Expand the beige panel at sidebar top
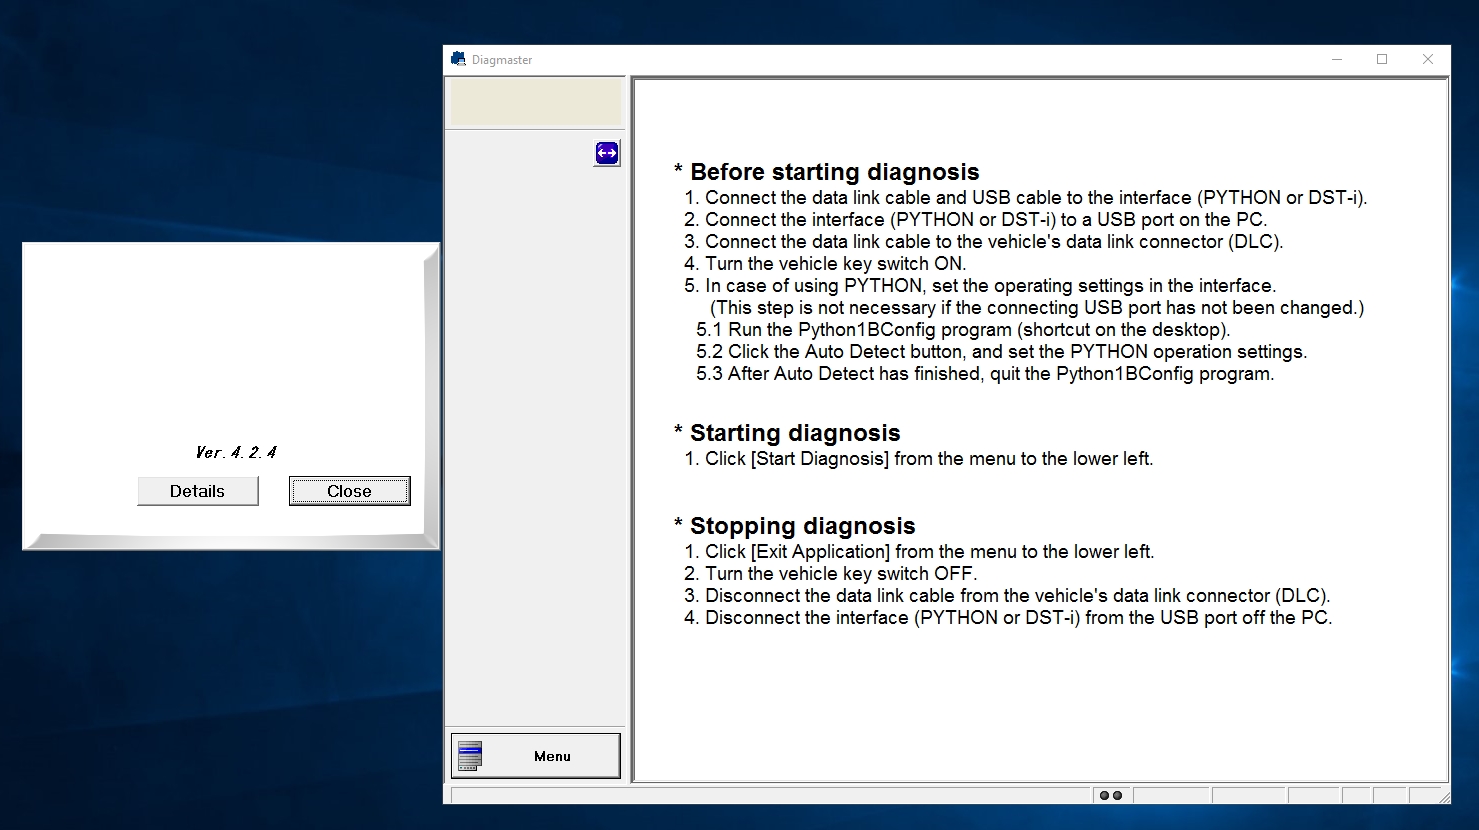This screenshot has height=830, width=1479. (535, 101)
